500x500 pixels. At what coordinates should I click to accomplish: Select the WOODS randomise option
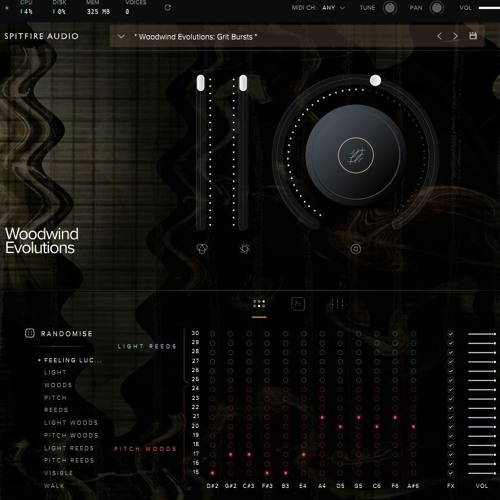(58, 385)
